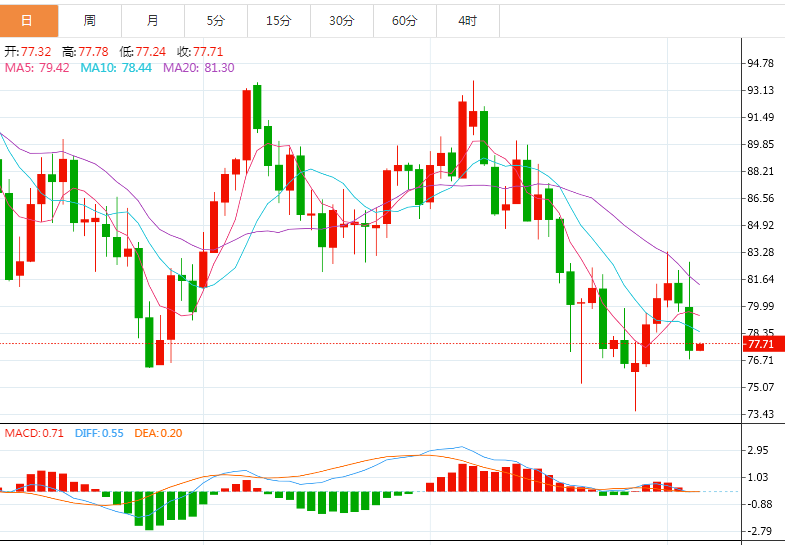
Task: Click the MA10: 78.44 indicator label
Action: pyautogui.click(x=116, y=68)
